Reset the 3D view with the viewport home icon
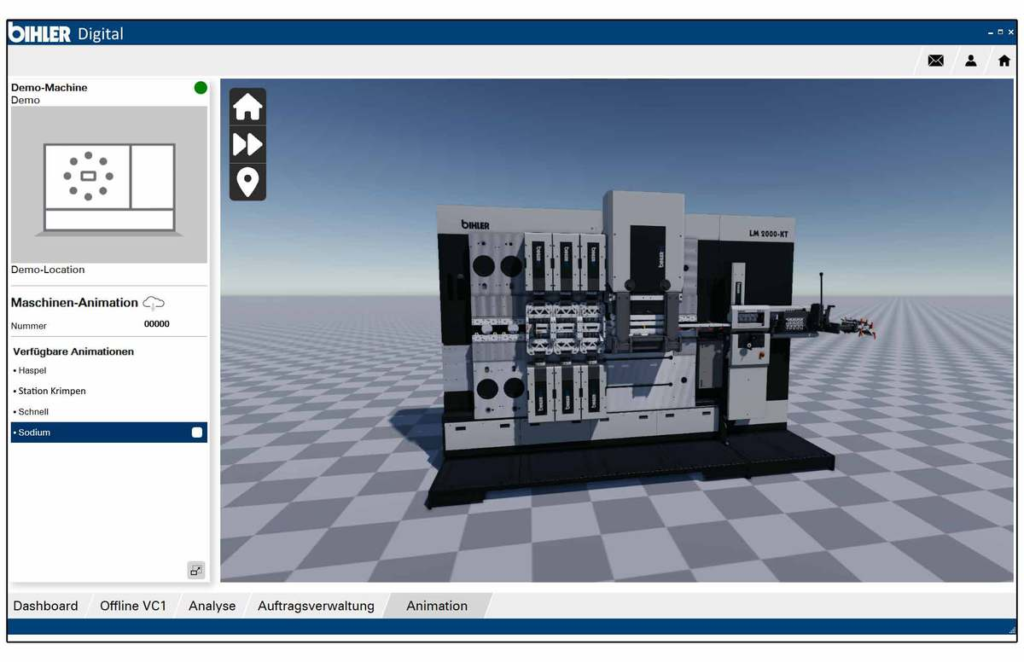This screenshot has width=1024, height=662. pyautogui.click(x=247, y=107)
